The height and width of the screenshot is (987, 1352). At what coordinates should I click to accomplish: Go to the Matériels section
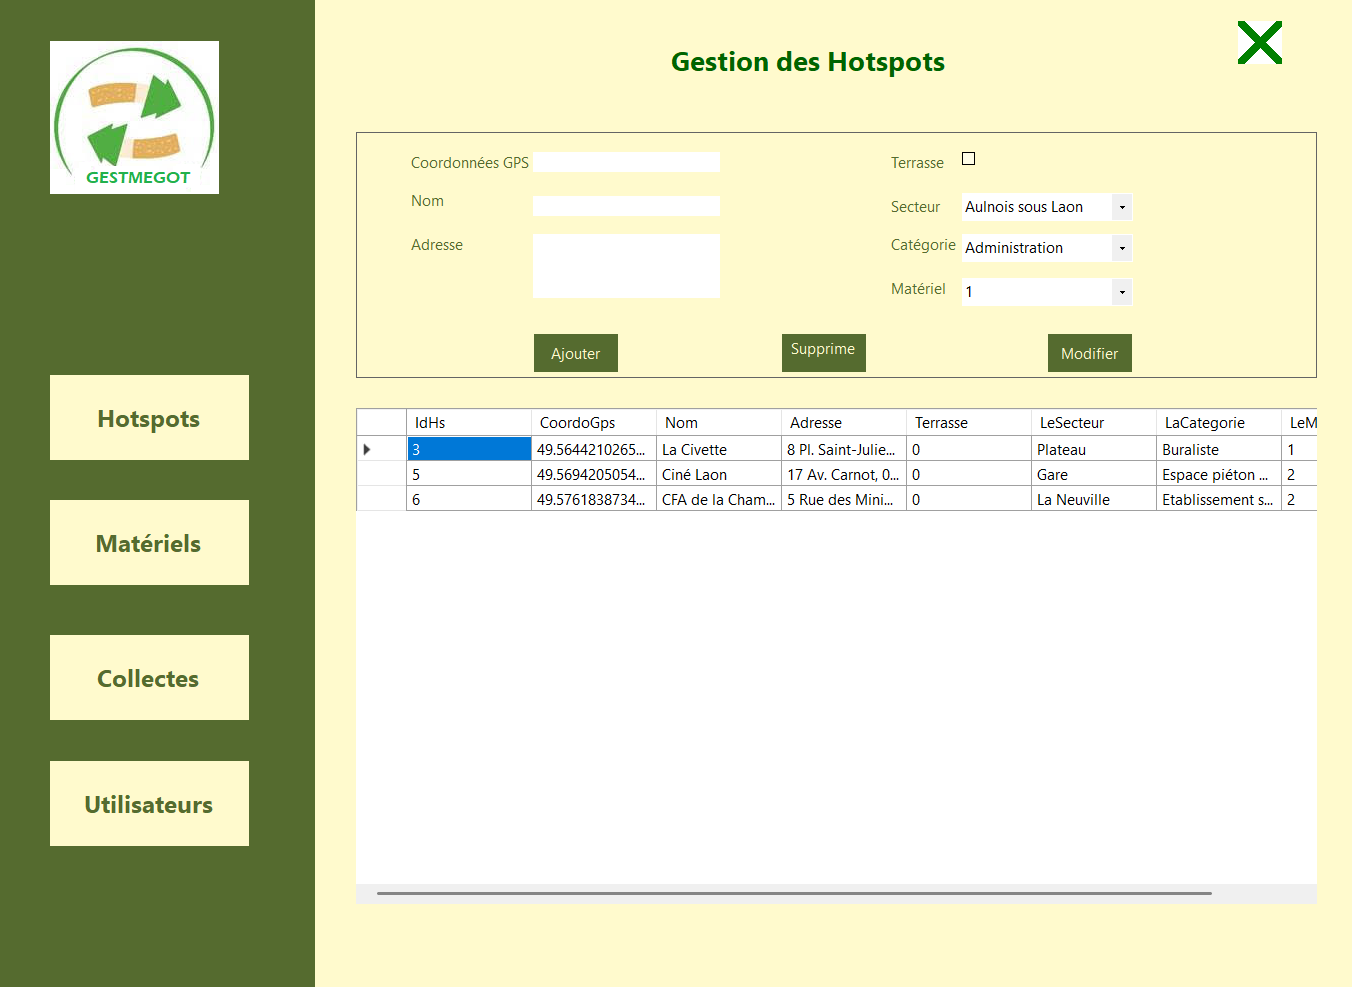[x=149, y=543]
